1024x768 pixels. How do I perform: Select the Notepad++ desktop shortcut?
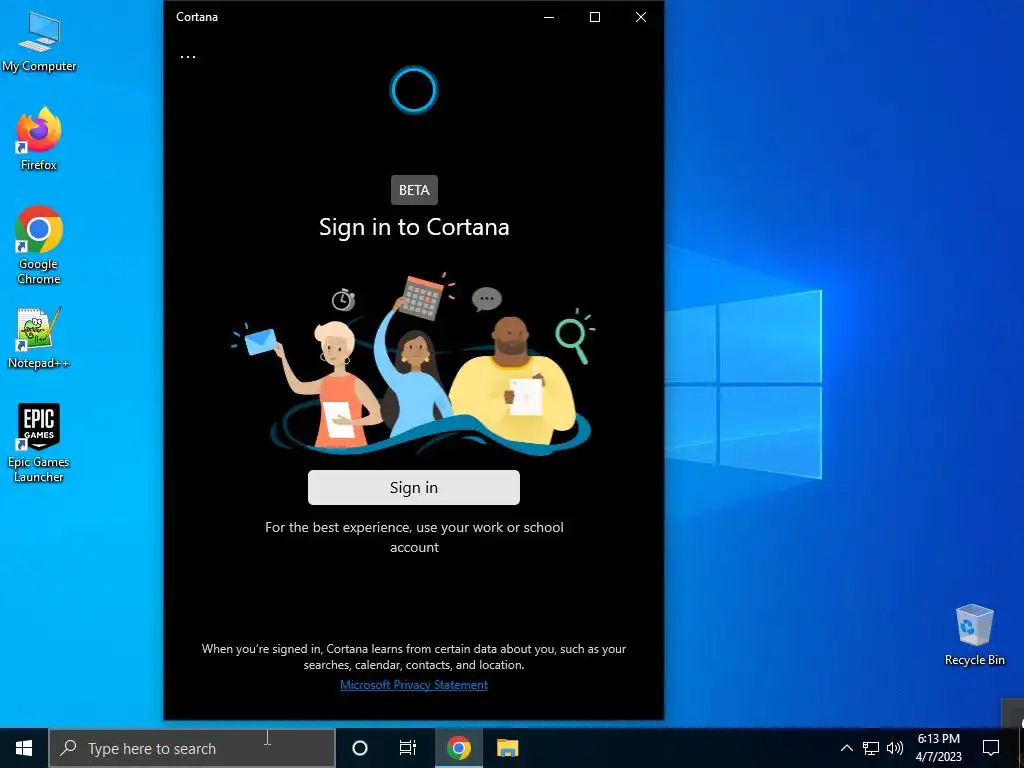(x=39, y=338)
